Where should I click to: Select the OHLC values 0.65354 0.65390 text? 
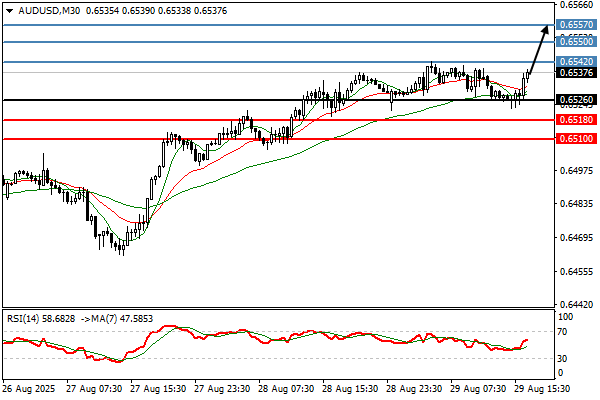point(120,11)
